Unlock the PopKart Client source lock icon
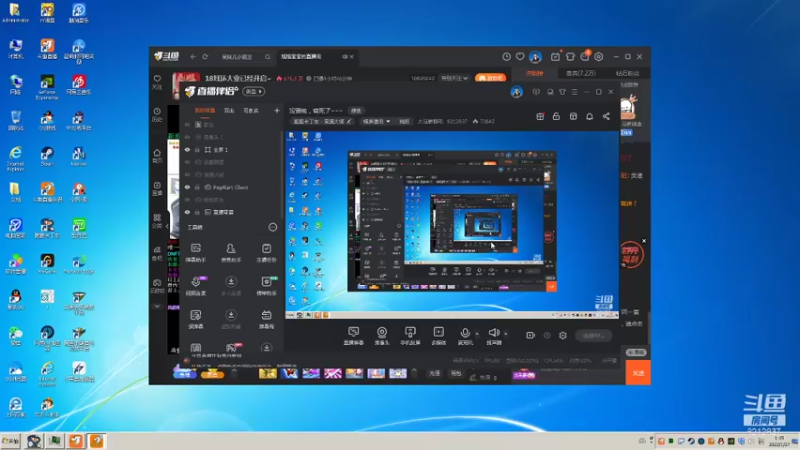800x450 pixels. tap(197, 187)
